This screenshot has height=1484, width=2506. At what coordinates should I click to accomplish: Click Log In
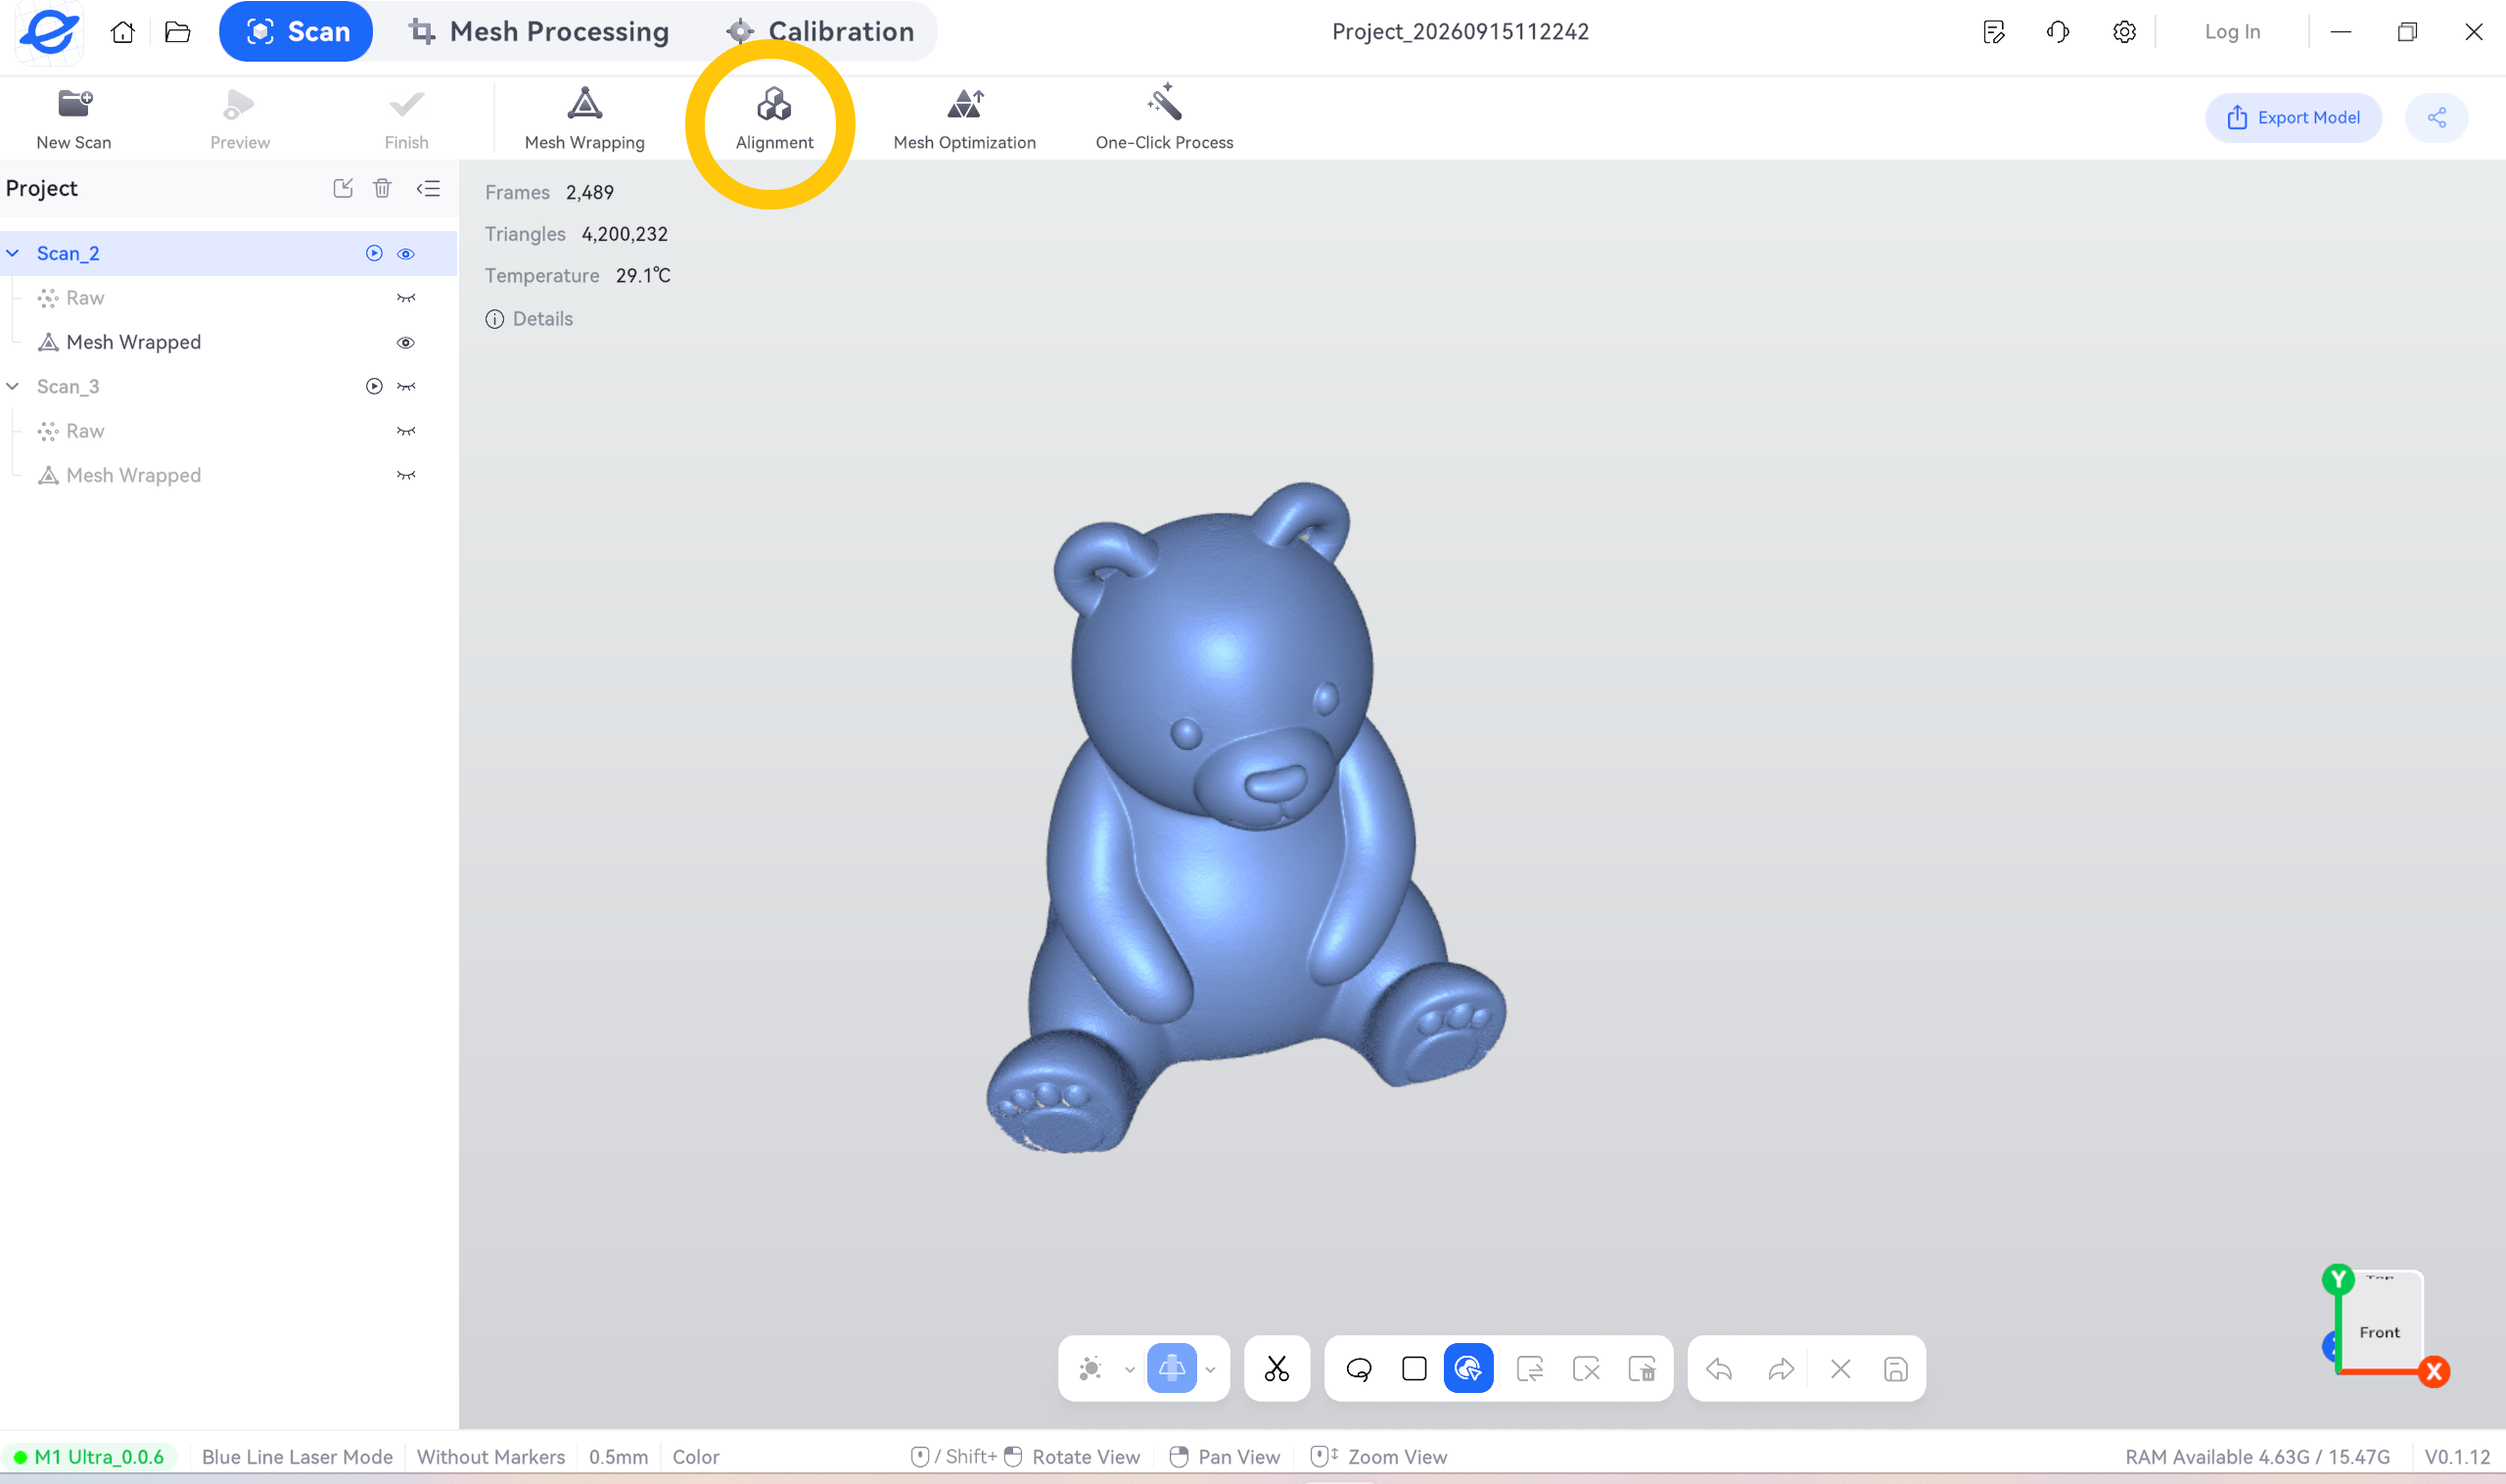[2232, 32]
